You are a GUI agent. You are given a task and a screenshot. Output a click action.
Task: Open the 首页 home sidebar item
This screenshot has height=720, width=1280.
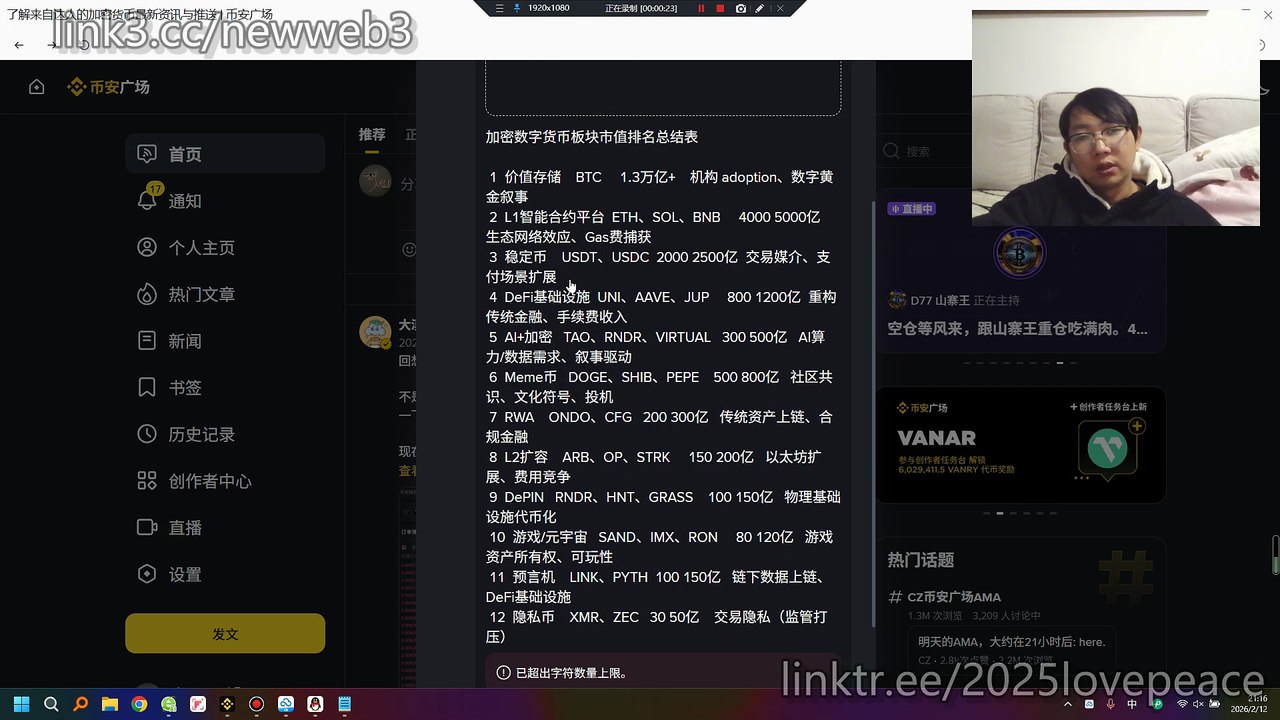coord(225,154)
